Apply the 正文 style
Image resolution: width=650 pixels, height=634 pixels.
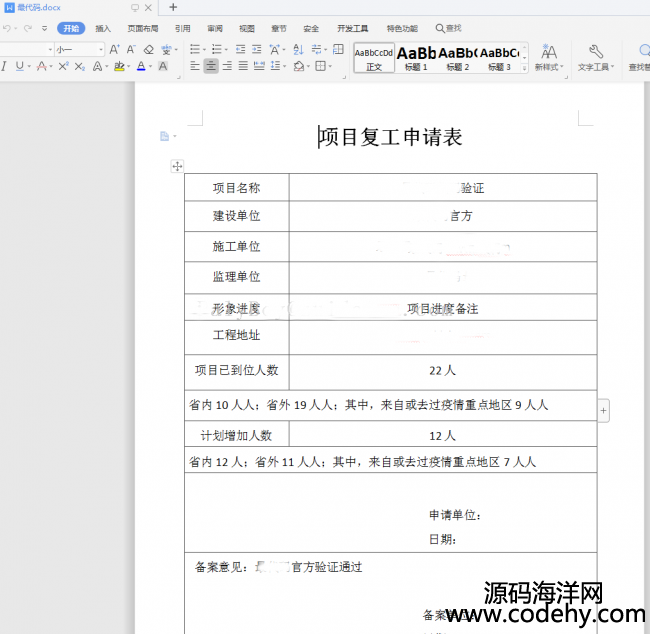pos(374,58)
